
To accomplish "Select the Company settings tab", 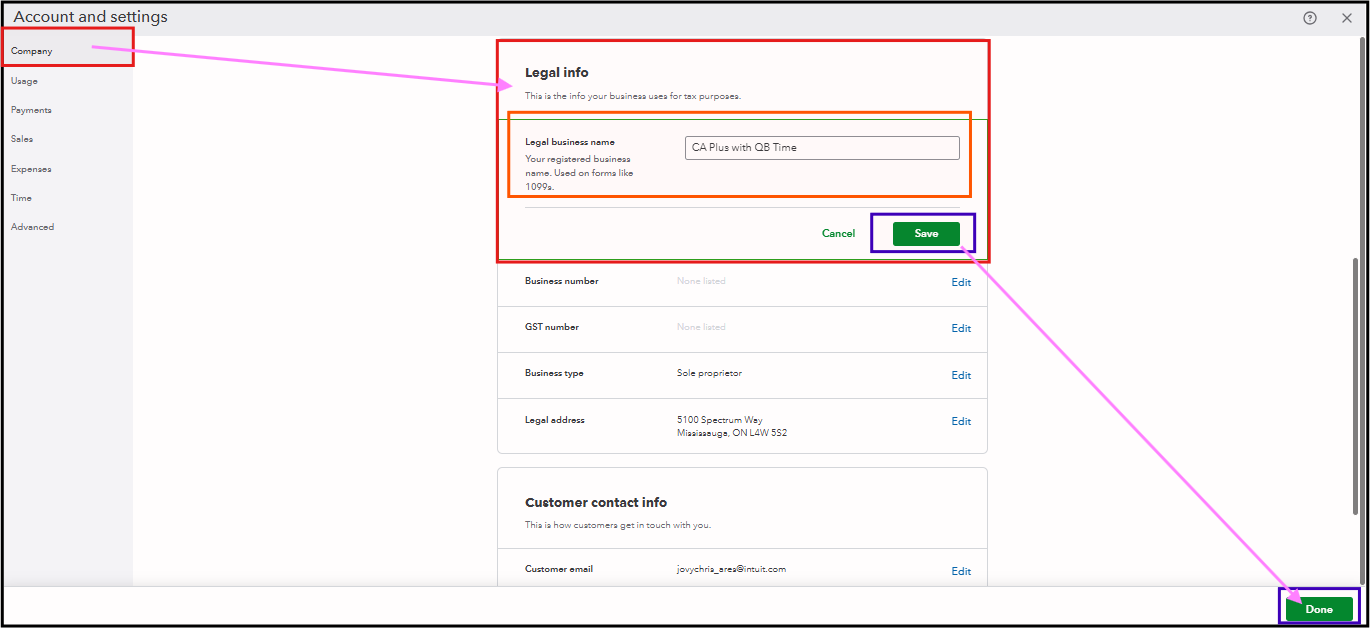I will pyautogui.click(x=32, y=51).
